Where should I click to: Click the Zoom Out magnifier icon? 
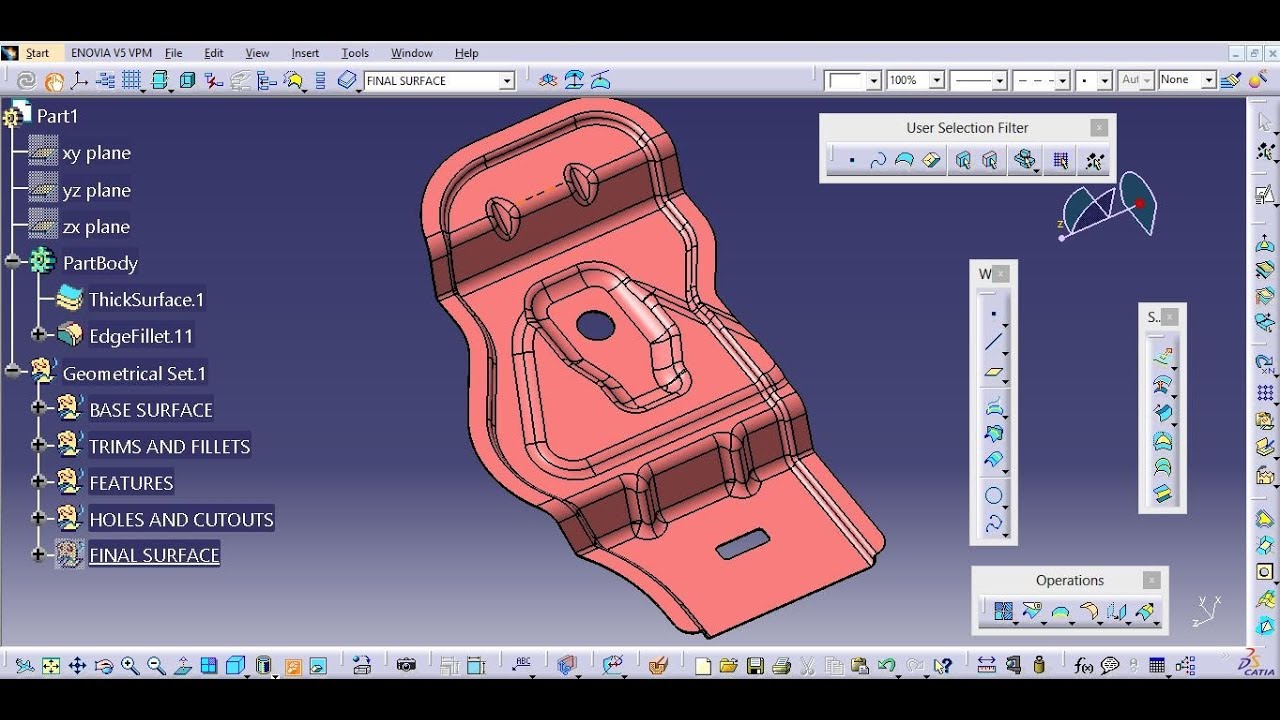pyautogui.click(x=156, y=665)
